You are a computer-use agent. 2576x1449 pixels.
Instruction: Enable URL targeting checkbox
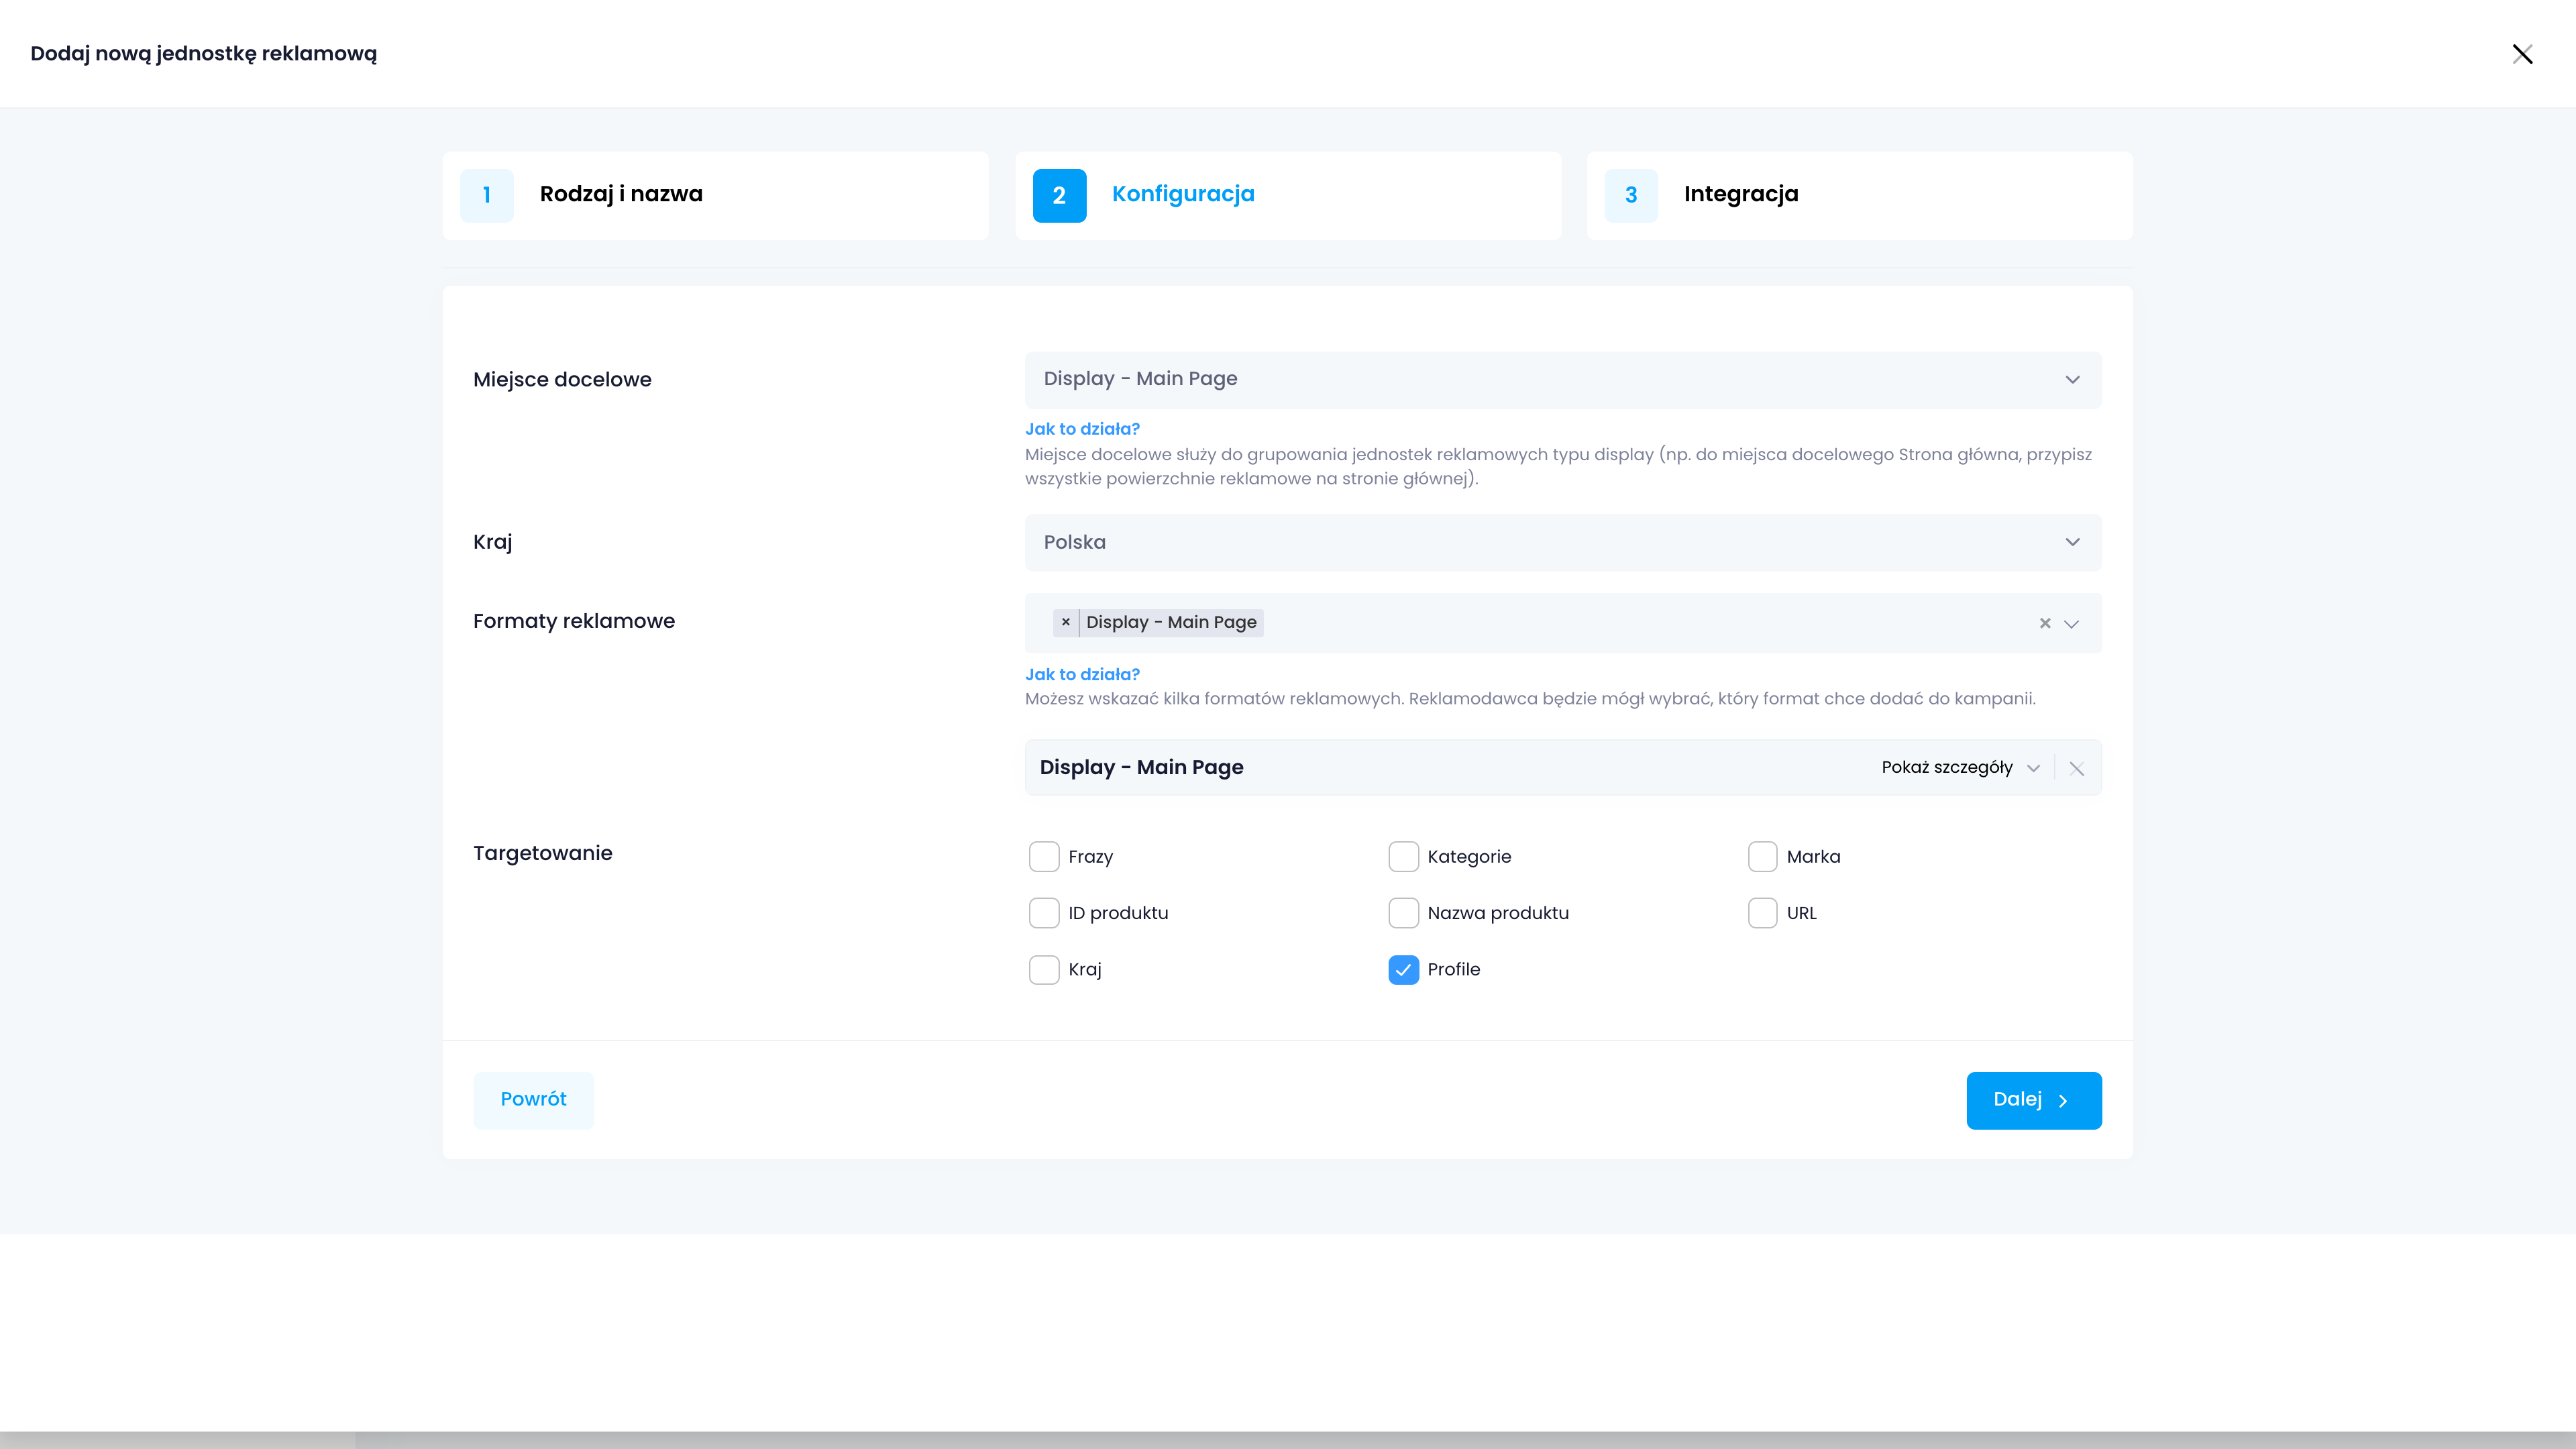[x=1762, y=912]
